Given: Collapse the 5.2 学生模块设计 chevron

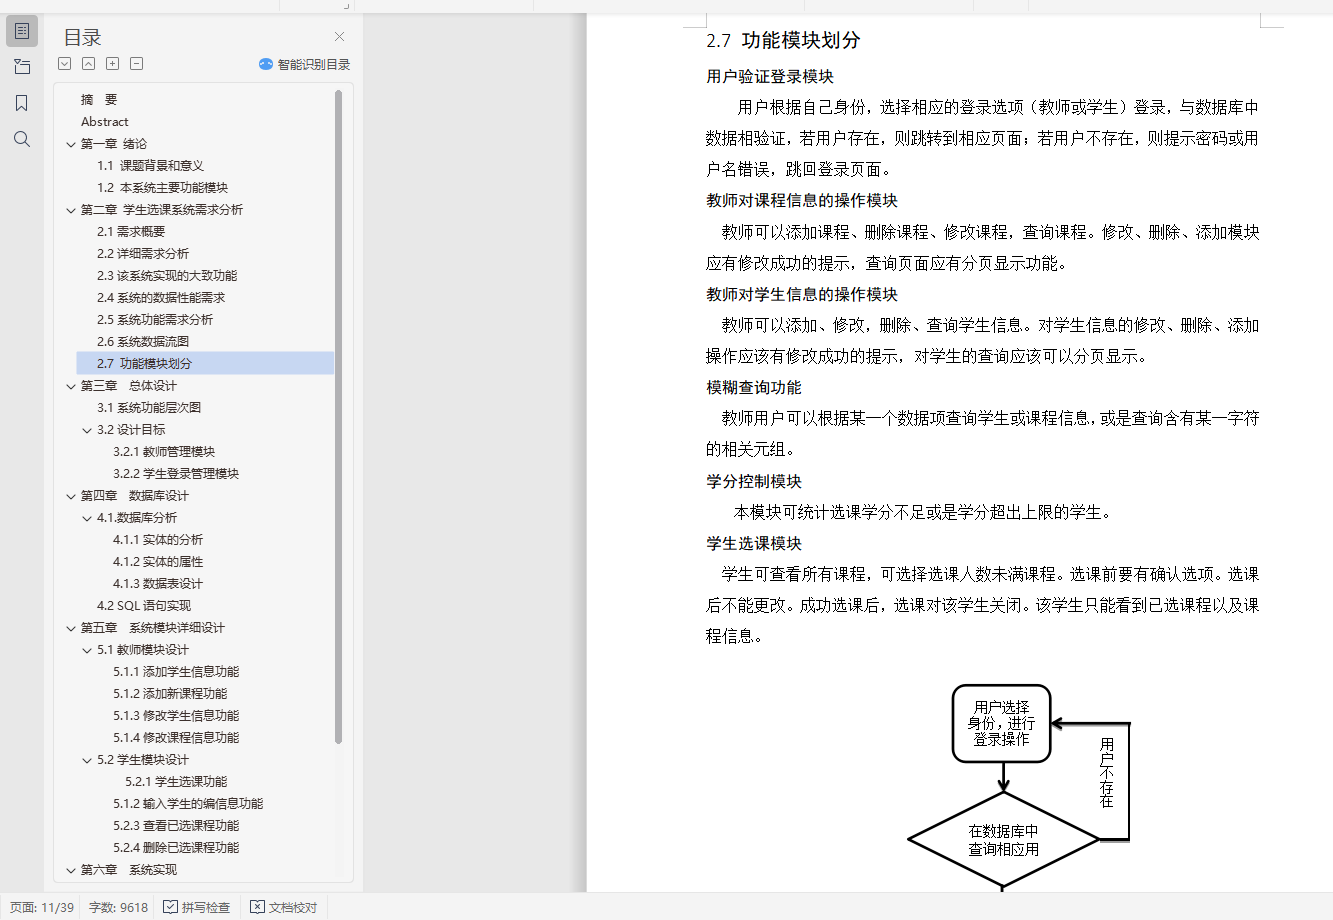Looking at the screenshot, I should 87,760.
